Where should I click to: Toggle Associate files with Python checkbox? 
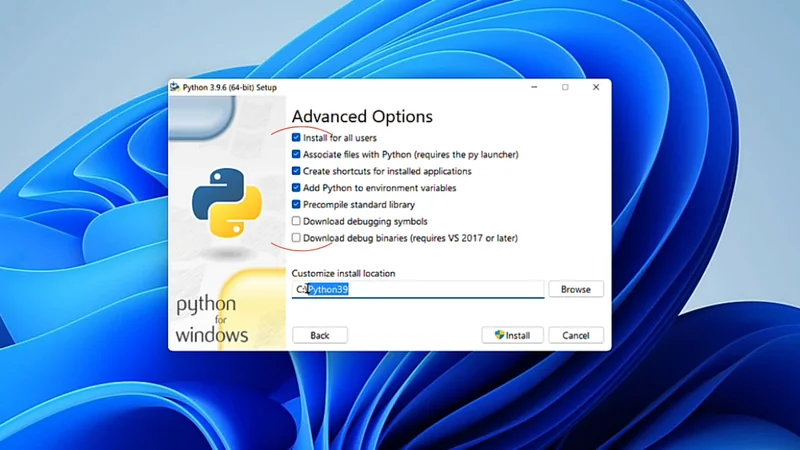(x=296, y=155)
